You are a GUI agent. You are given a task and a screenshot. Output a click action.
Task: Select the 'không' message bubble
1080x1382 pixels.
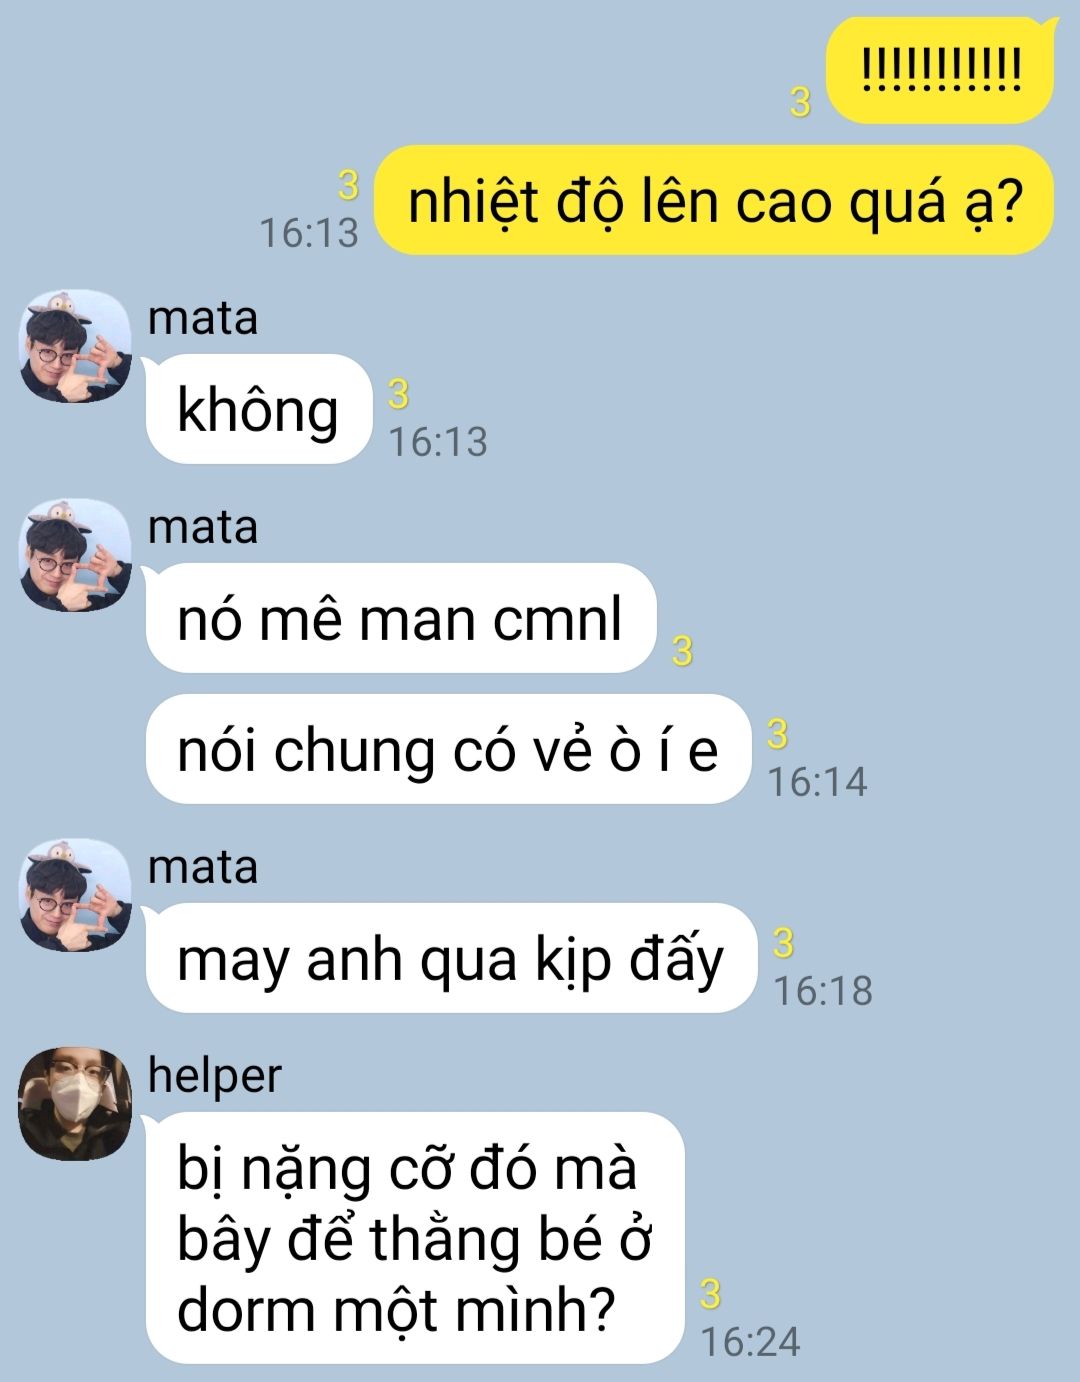click(259, 409)
